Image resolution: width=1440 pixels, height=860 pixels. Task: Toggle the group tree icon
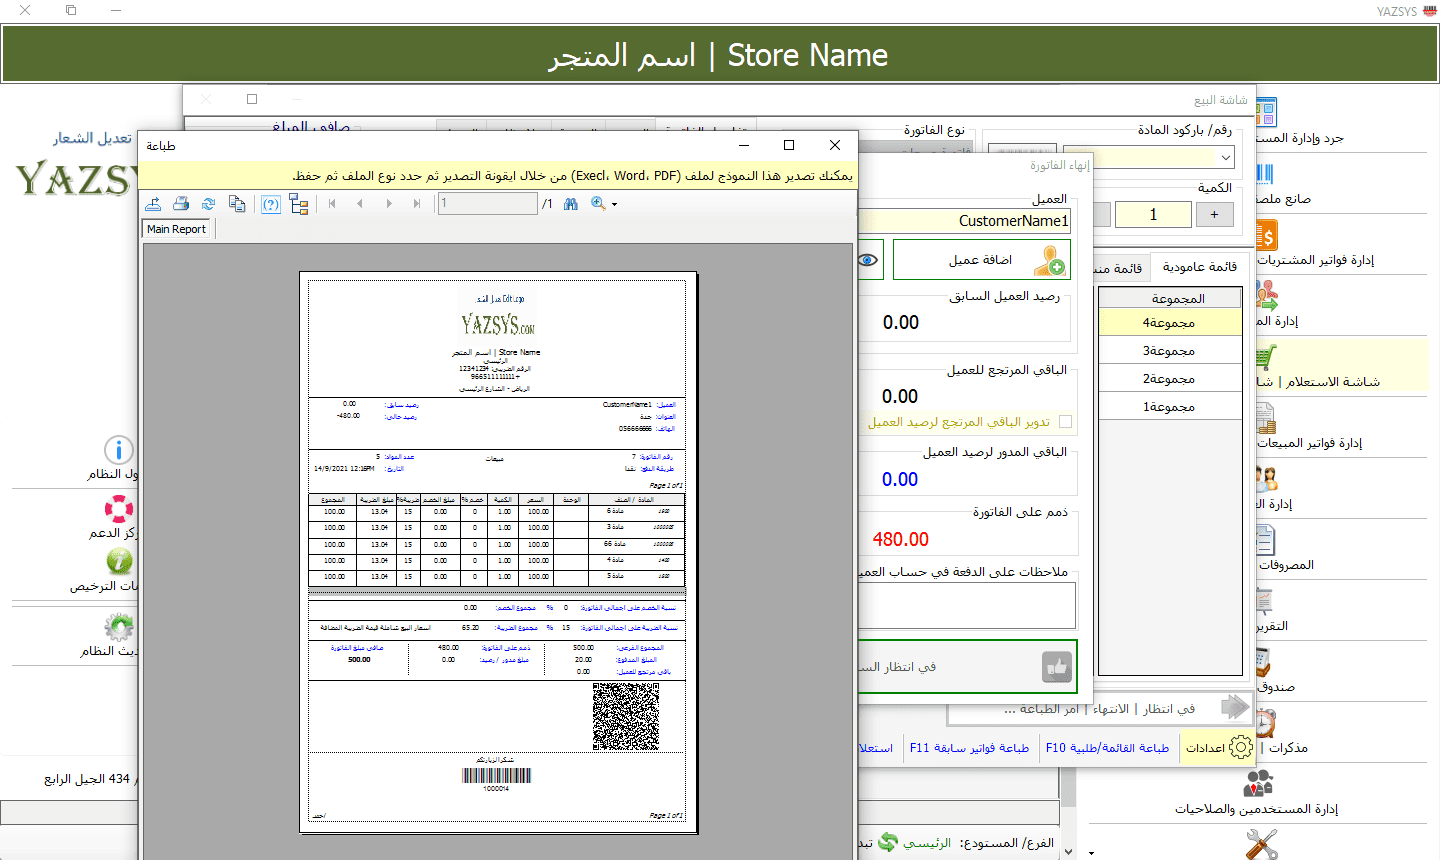pyautogui.click(x=298, y=204)
